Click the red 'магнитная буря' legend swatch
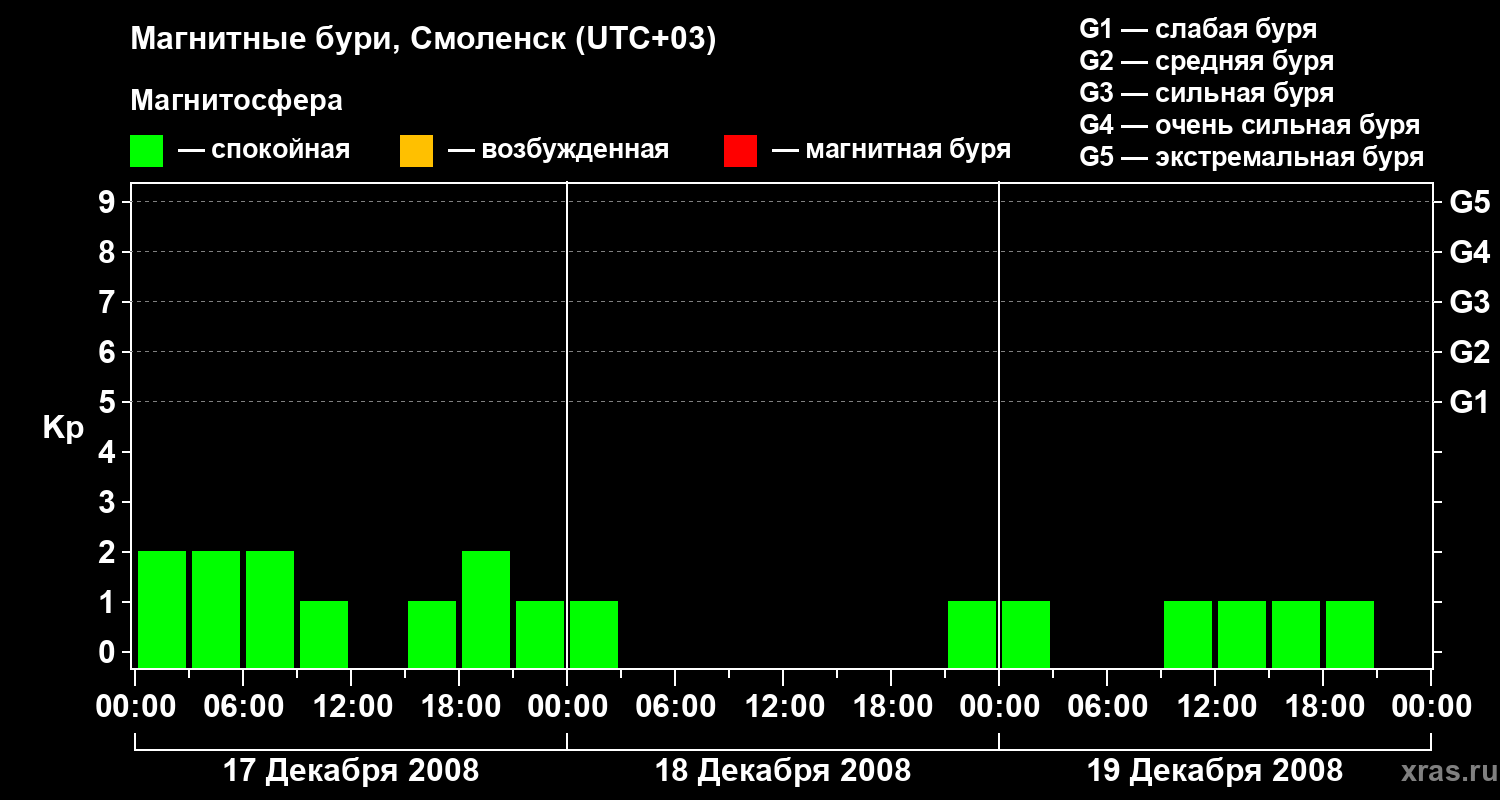The width and height of the screenshot is (1500, 800). click(740, 151)
